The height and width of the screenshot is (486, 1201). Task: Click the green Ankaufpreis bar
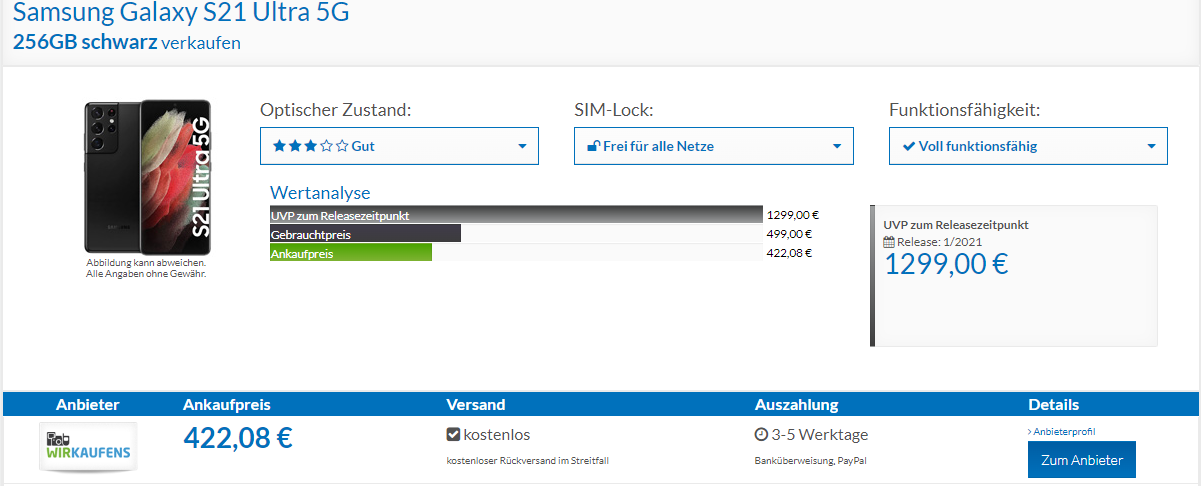pyautogui.click(x=350, y=253)
